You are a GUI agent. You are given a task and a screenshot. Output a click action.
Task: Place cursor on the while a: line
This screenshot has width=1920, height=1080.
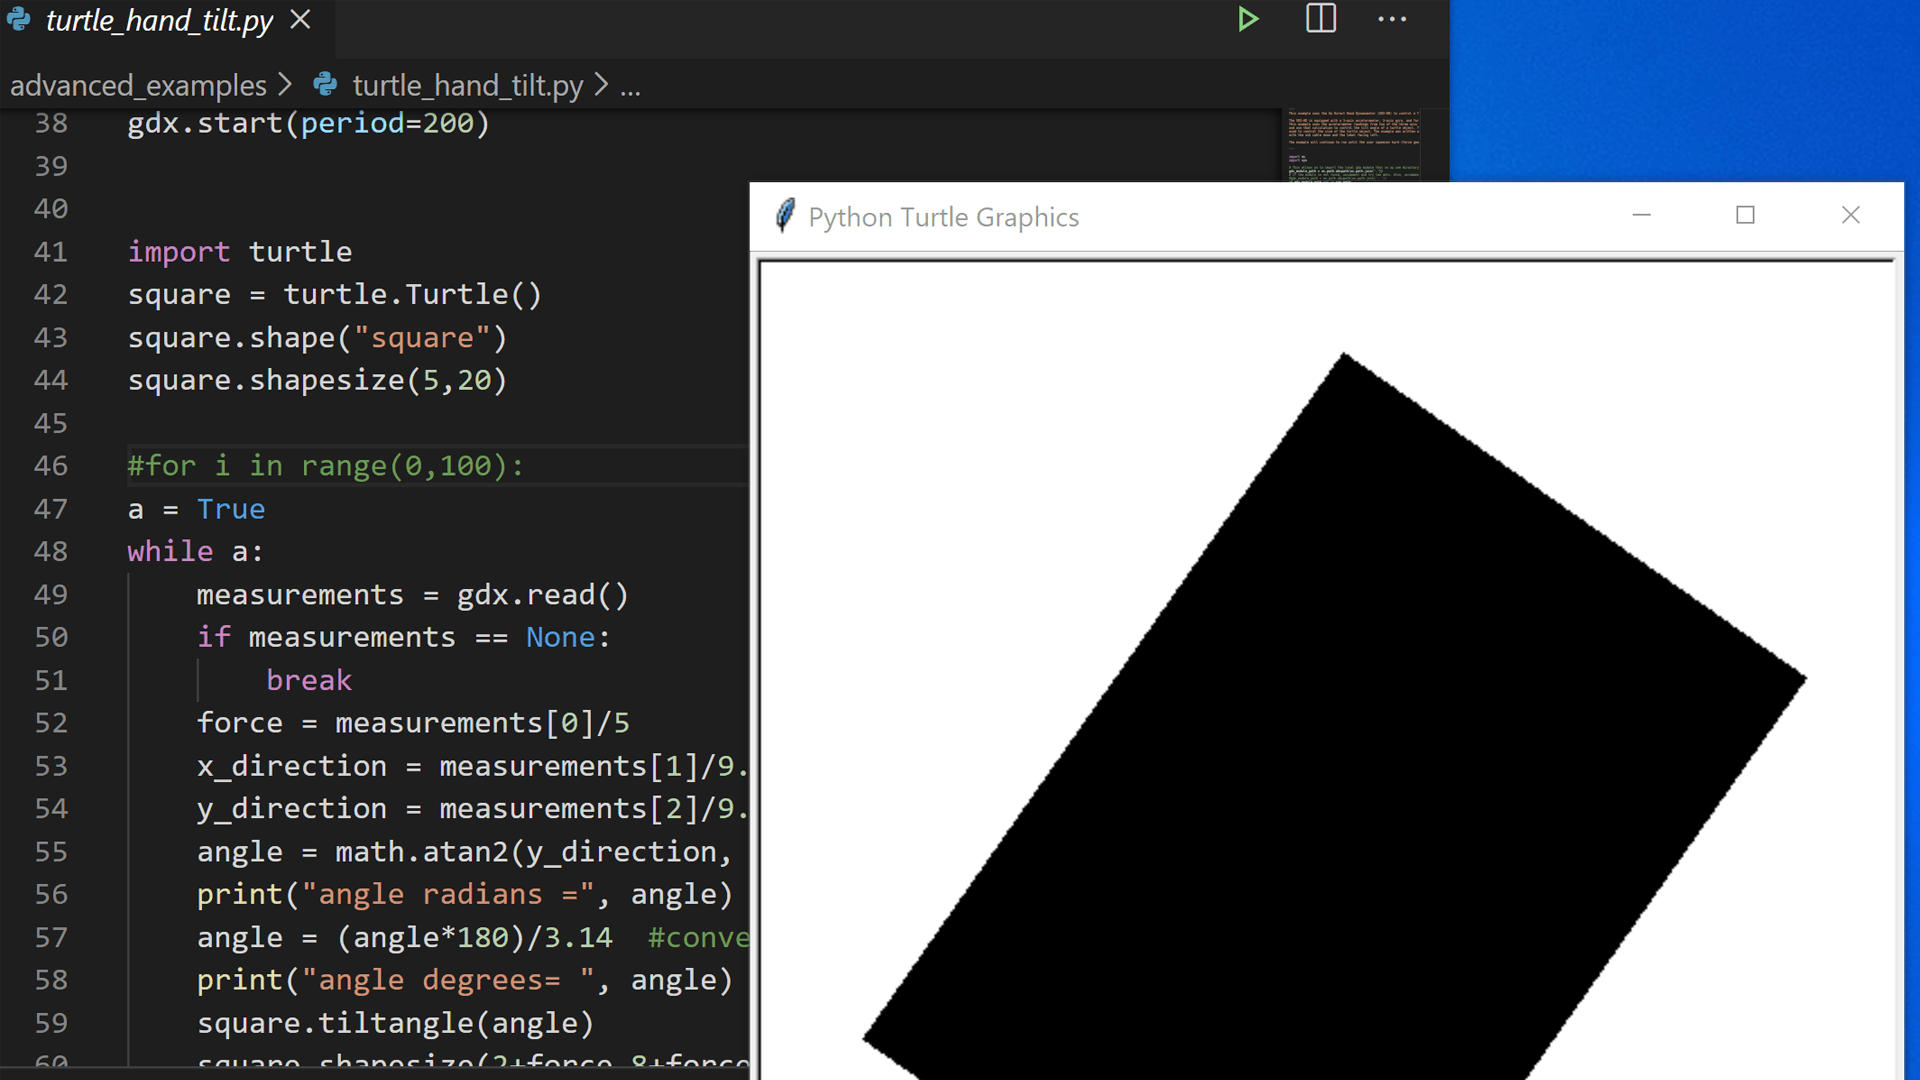click(195, 552)
